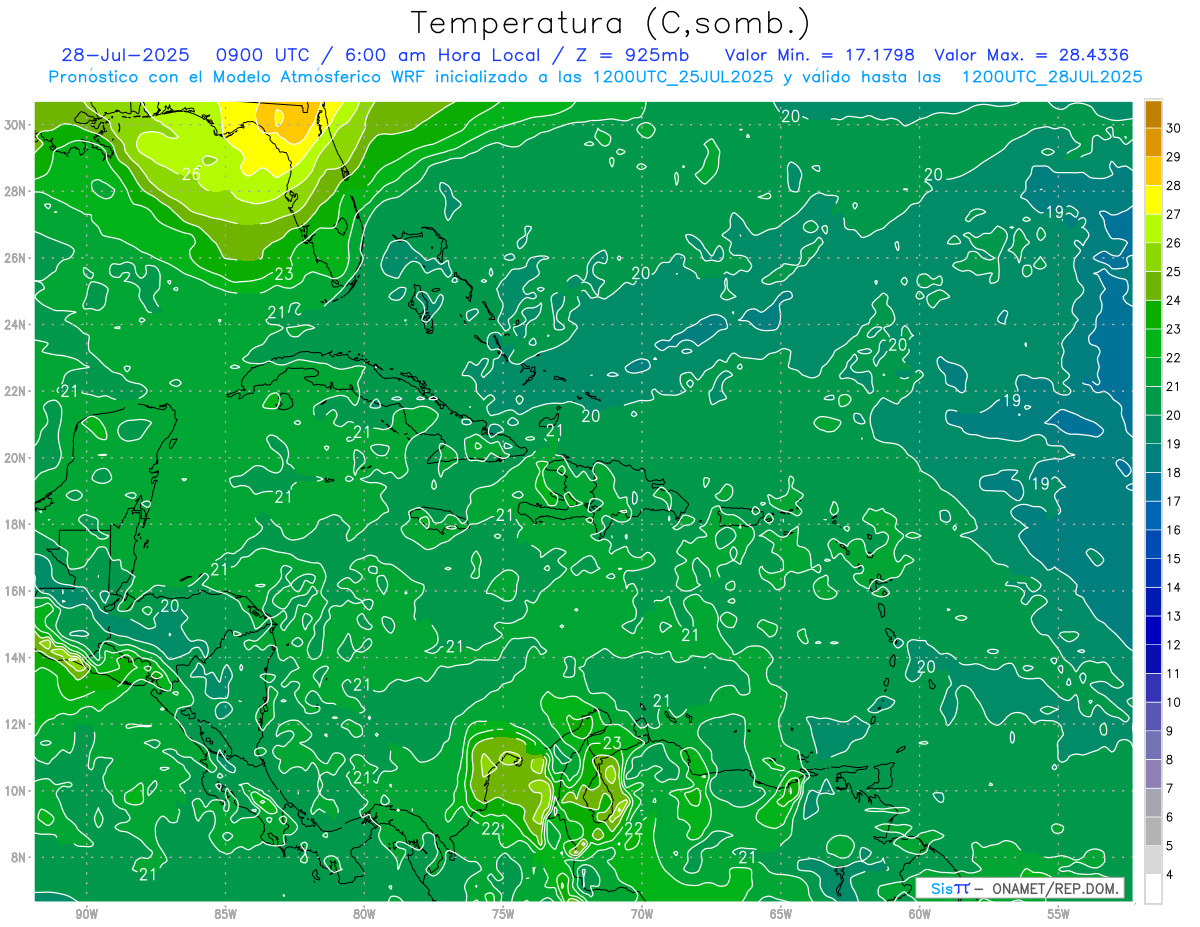The image size is (1200, 927).
Task: Click the '85W' longitude axis label
Action: pyautogui.click(x=225, y=914)
